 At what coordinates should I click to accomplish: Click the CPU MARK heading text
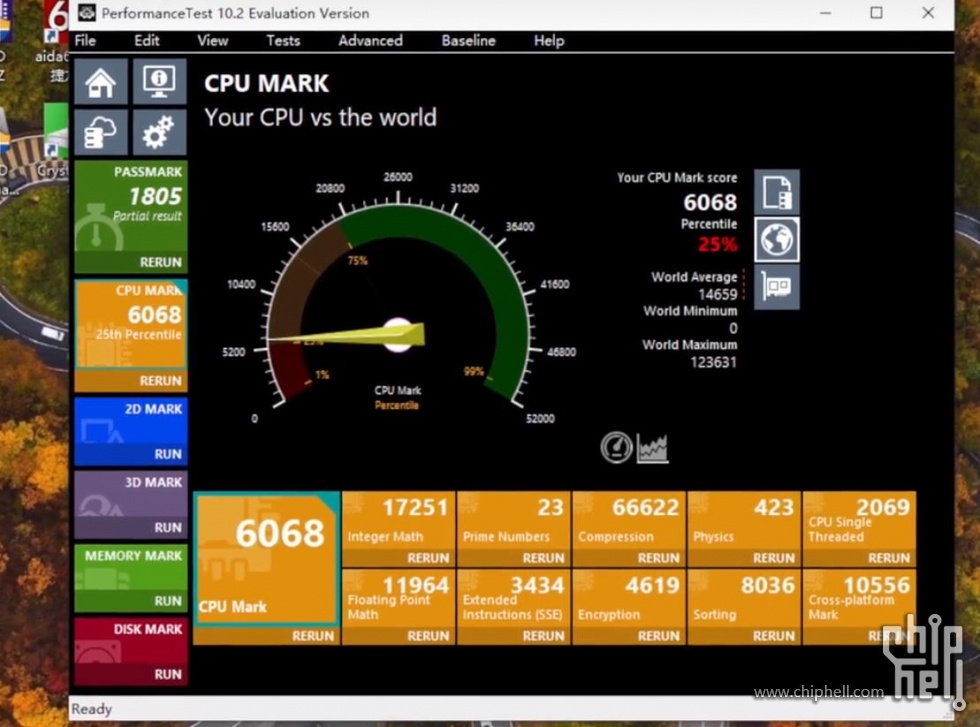coord(266,83)
